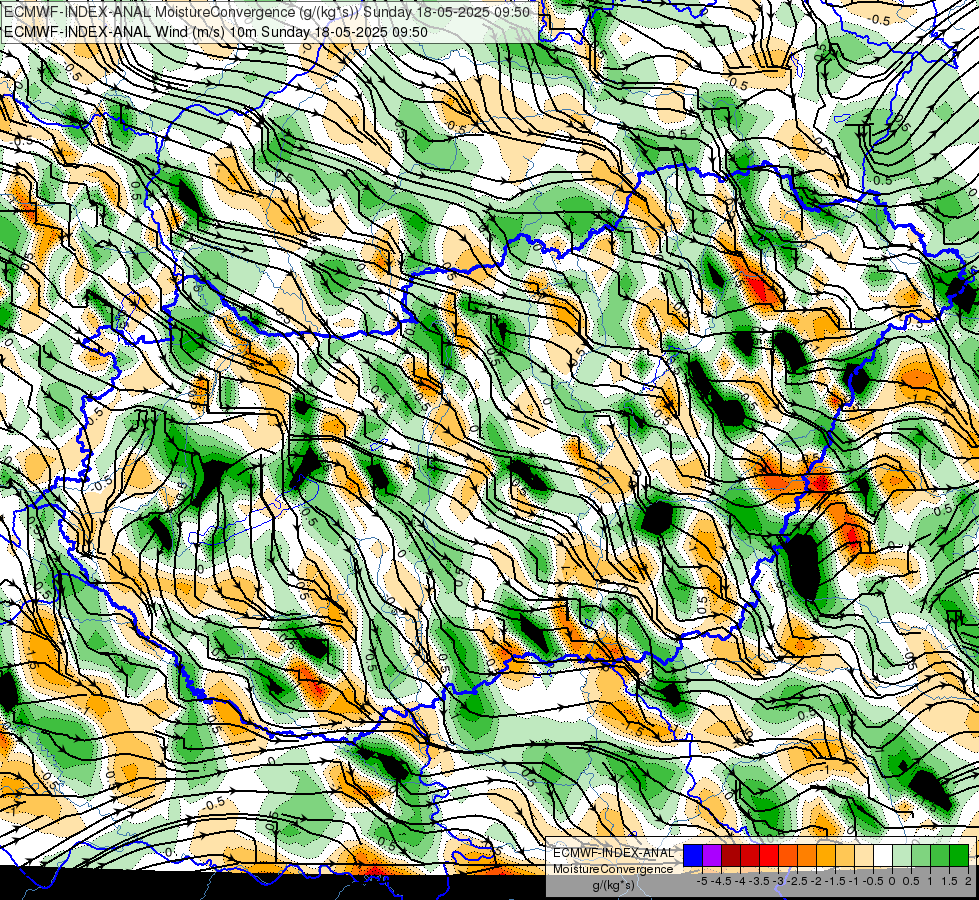
Task: Click the "-5" legend scale label
Action: [x=702, y=881]
